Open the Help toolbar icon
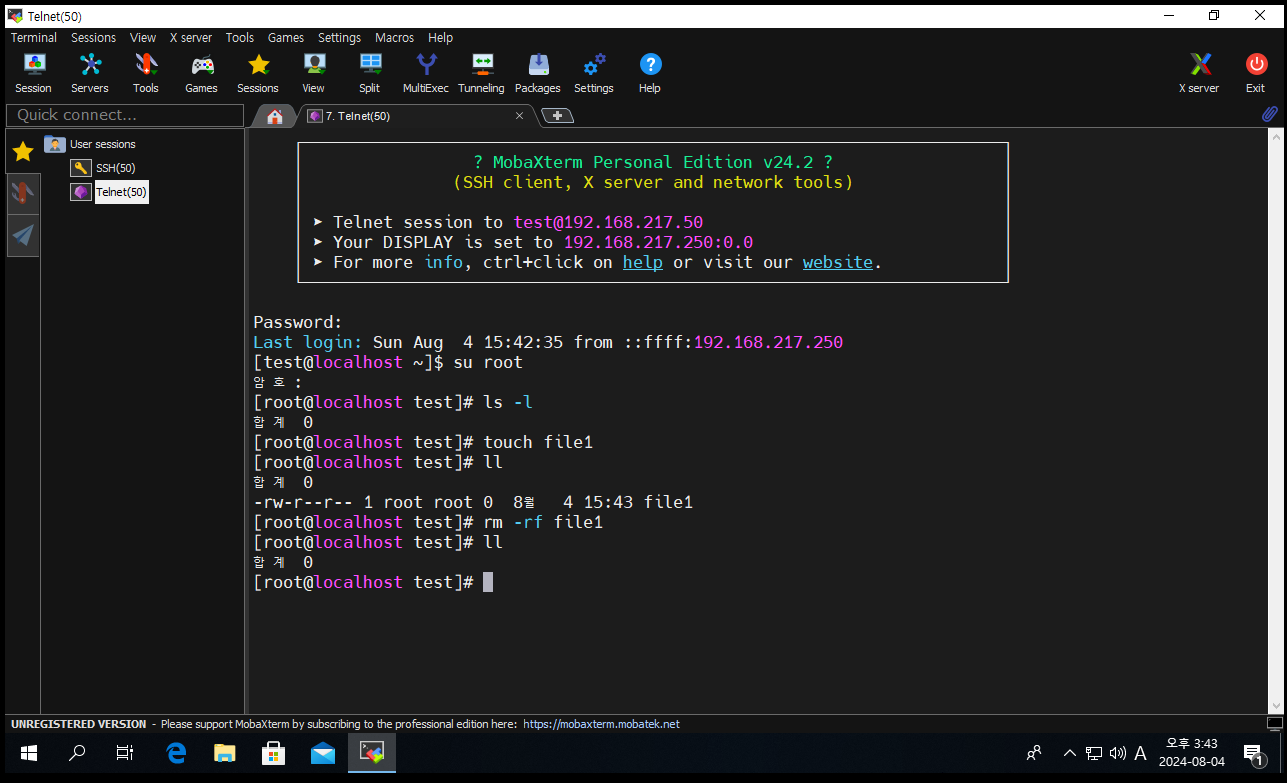The width and height of the screenshot is (1287, 783). click(x=650, y=73)
